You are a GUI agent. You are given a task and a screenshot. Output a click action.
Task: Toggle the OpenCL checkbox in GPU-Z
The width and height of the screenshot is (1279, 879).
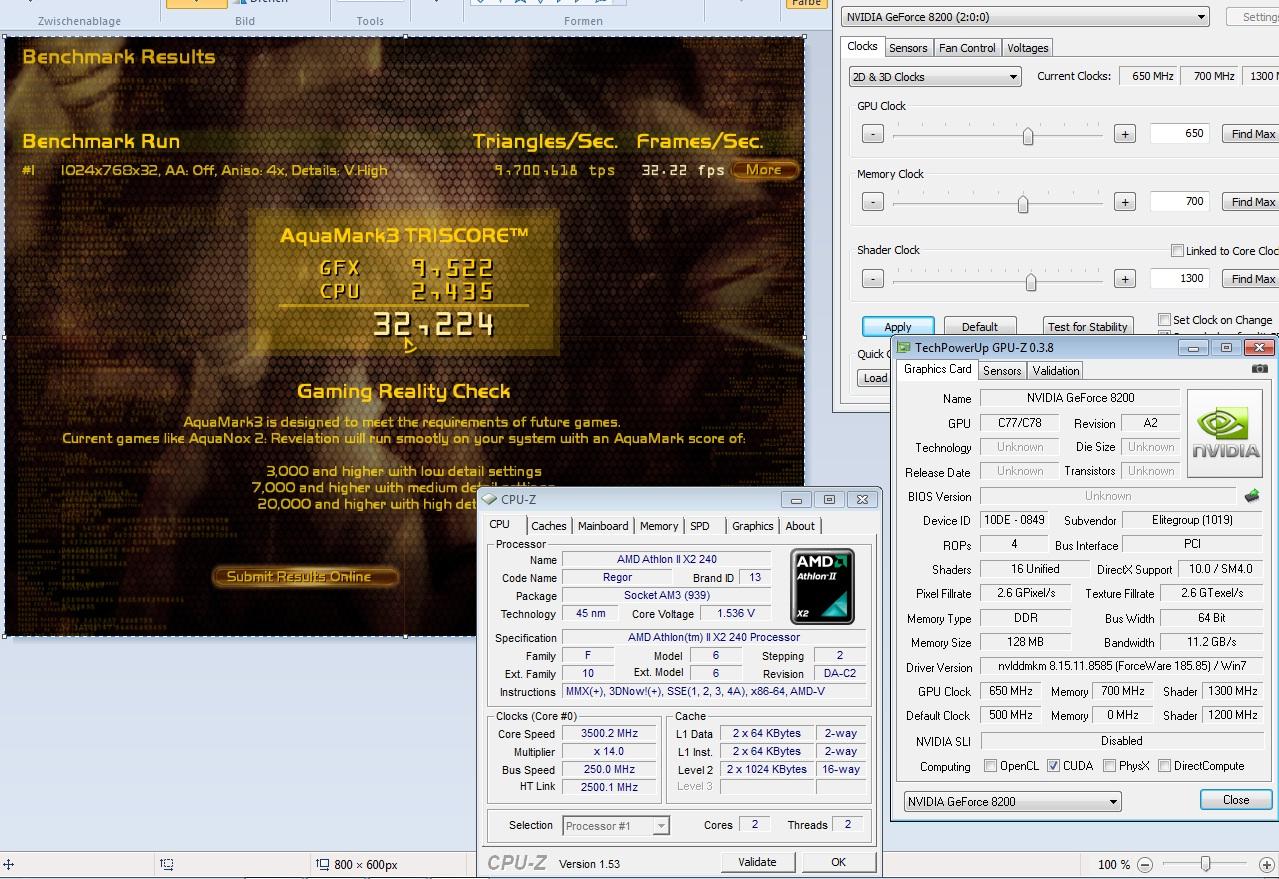click(990, 766)
